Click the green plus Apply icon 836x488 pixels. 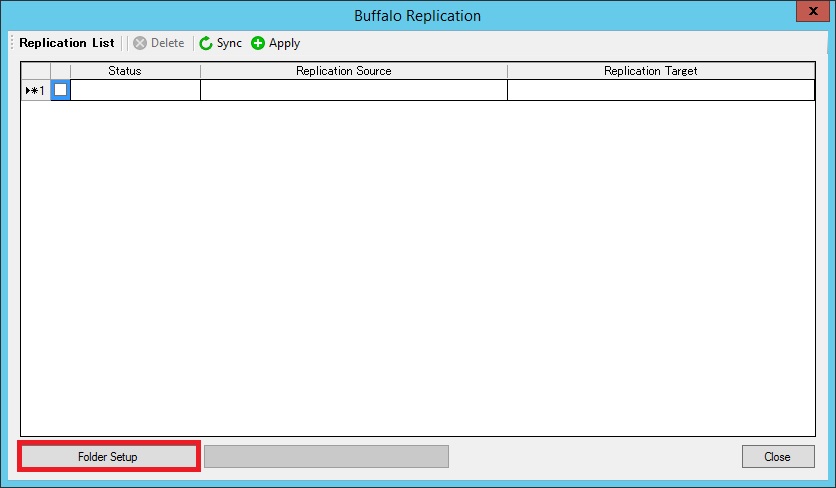[x=258, y=43]
